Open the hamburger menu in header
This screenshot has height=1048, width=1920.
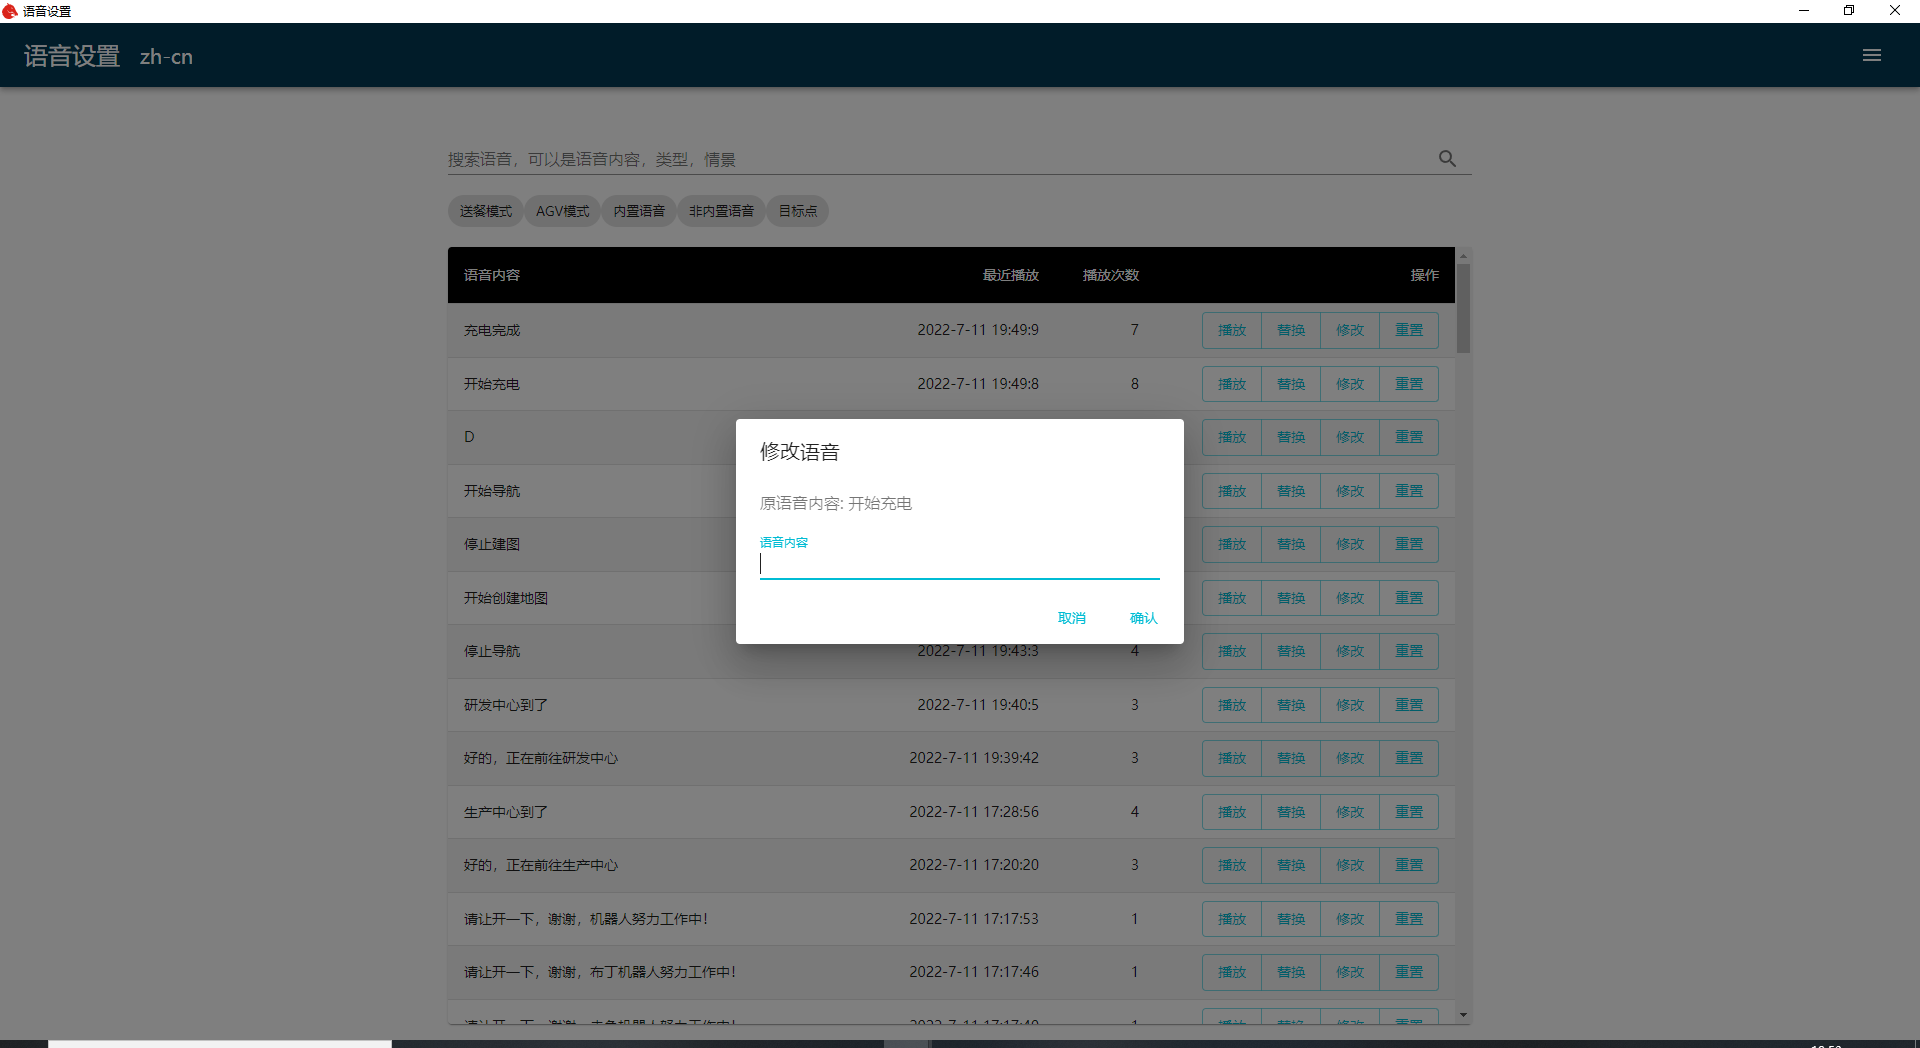click(x=1871, y=56)
